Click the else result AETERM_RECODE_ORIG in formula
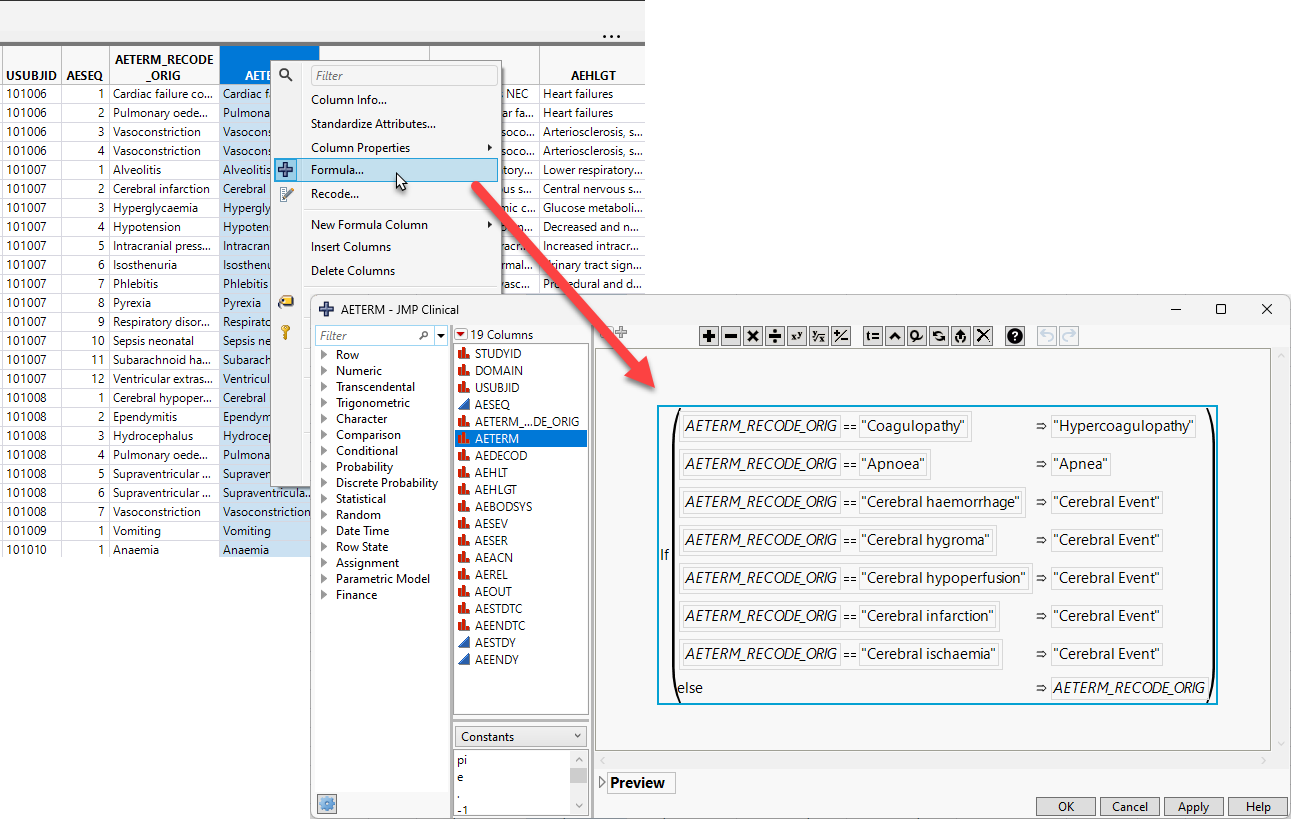The height and width of the screenshot is (819, 1291). [x=1129, y=688]
